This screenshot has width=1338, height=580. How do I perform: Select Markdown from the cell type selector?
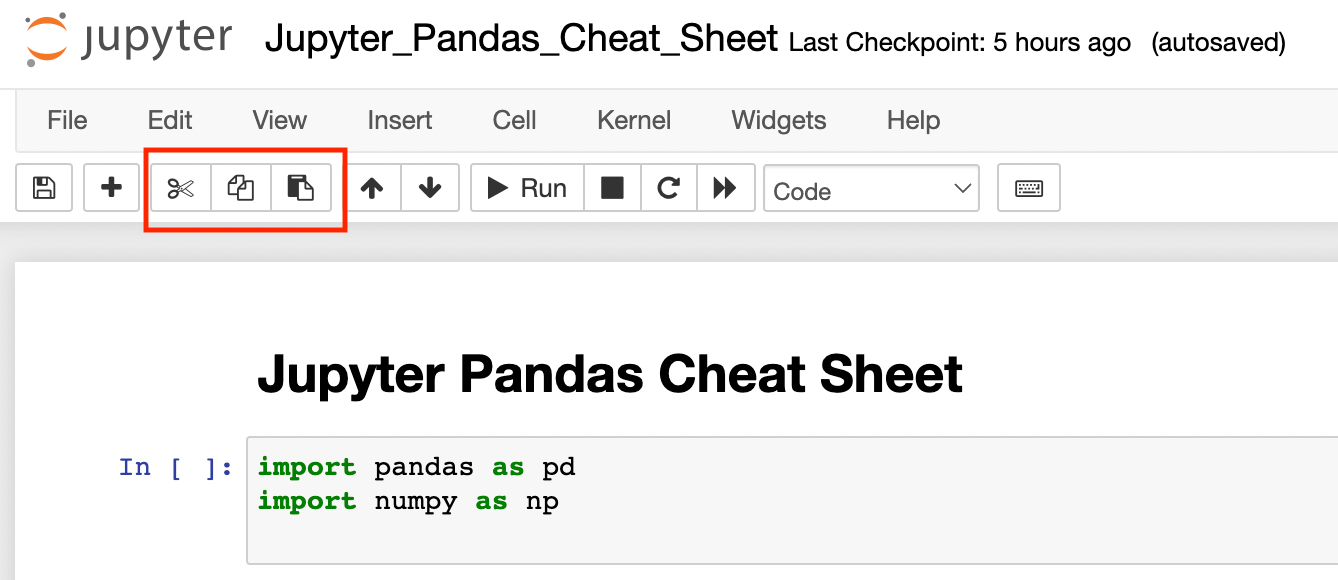pos(870,189)
